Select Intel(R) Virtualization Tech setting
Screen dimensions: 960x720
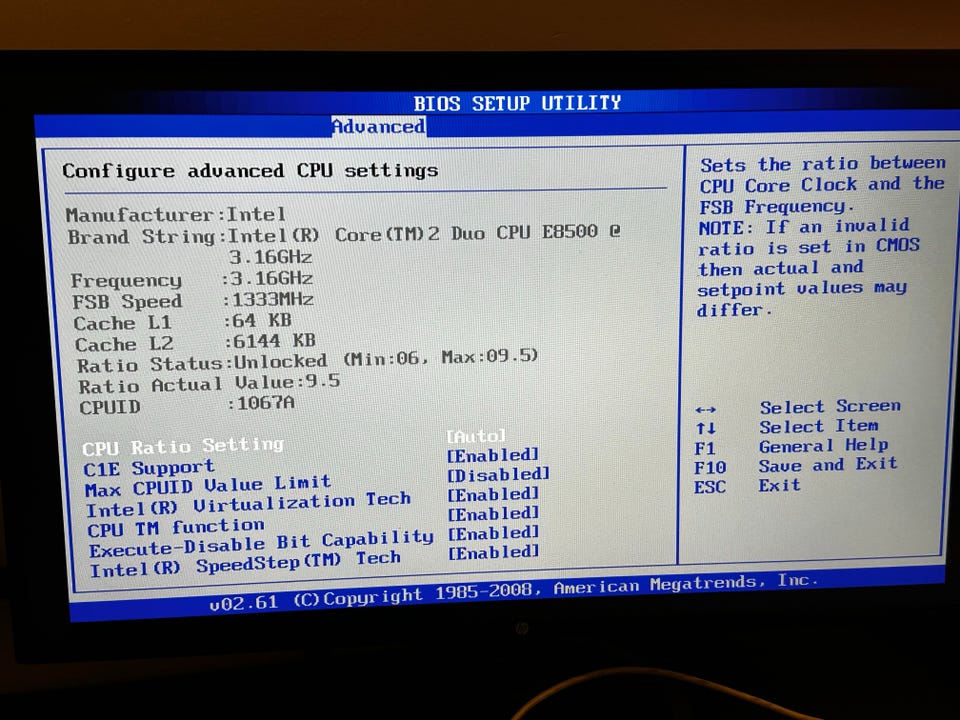pyautogui.click(x=249, y=505)
